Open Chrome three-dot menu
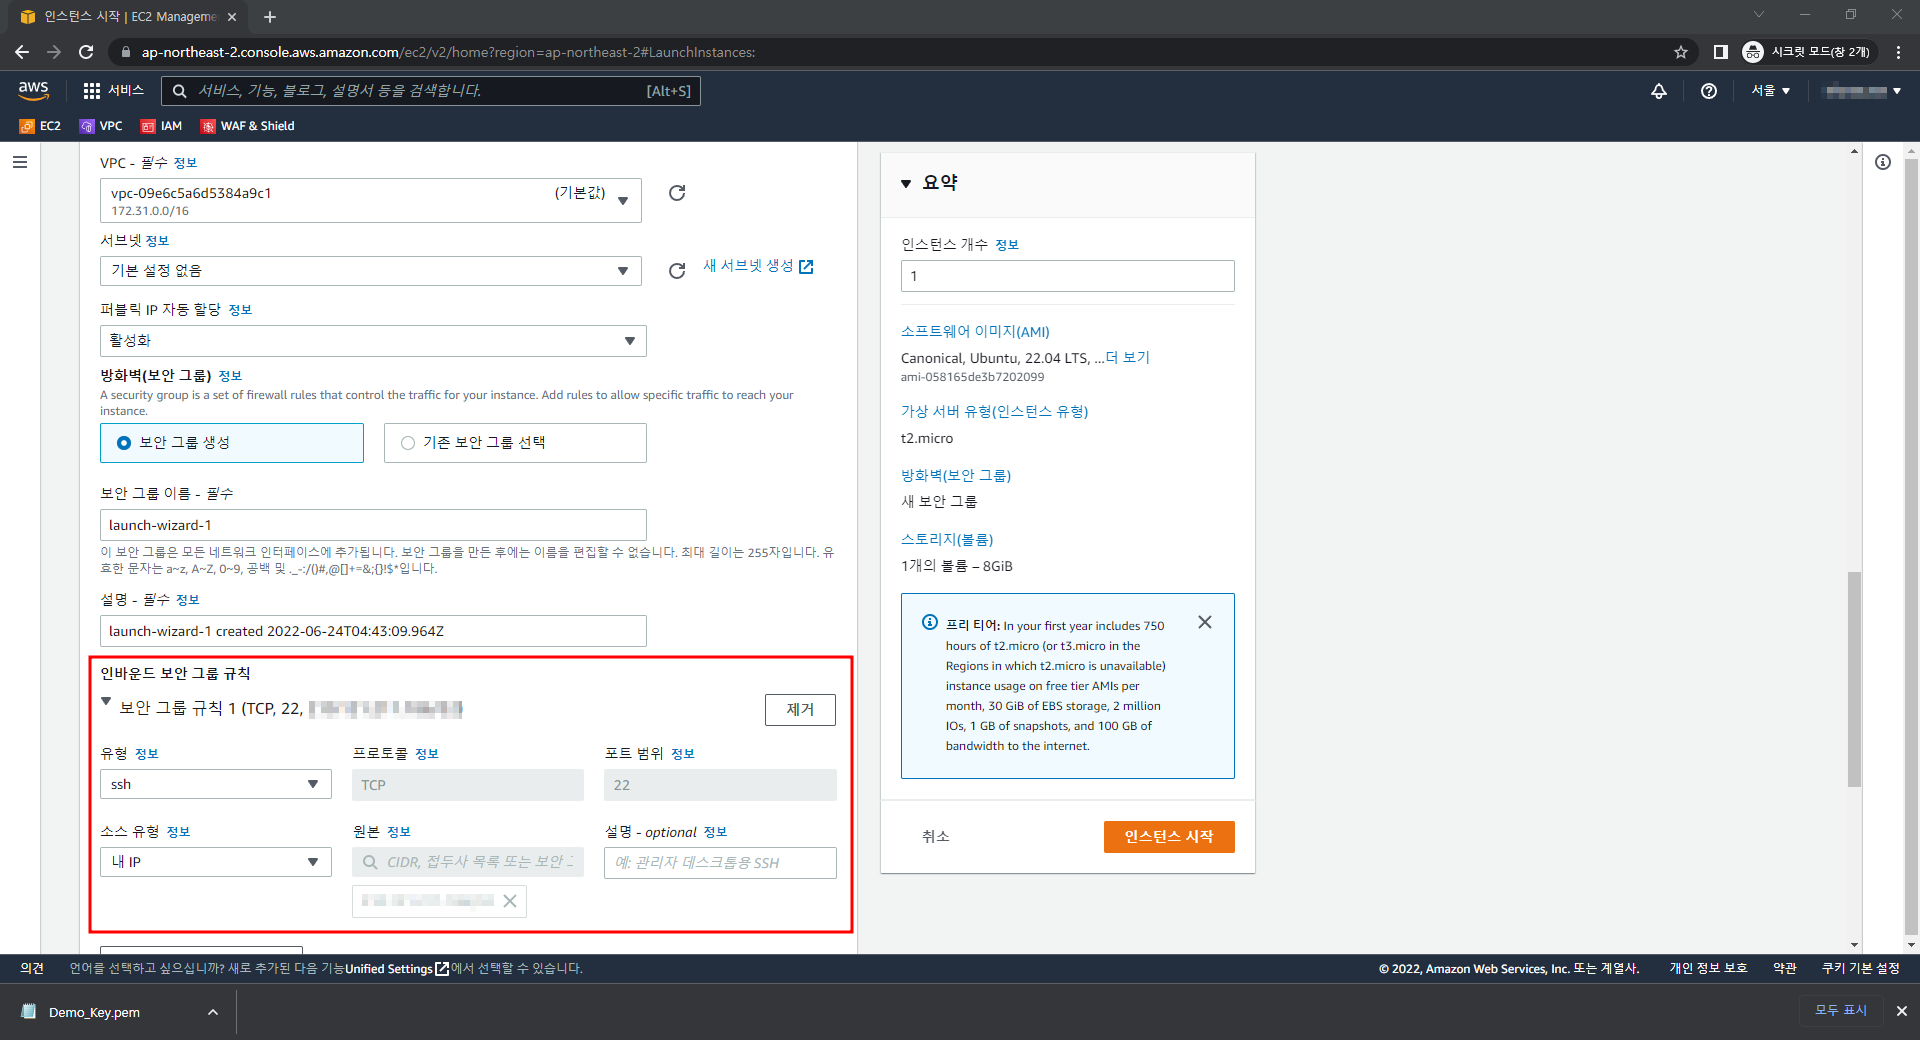 (x=1898, y=52)
